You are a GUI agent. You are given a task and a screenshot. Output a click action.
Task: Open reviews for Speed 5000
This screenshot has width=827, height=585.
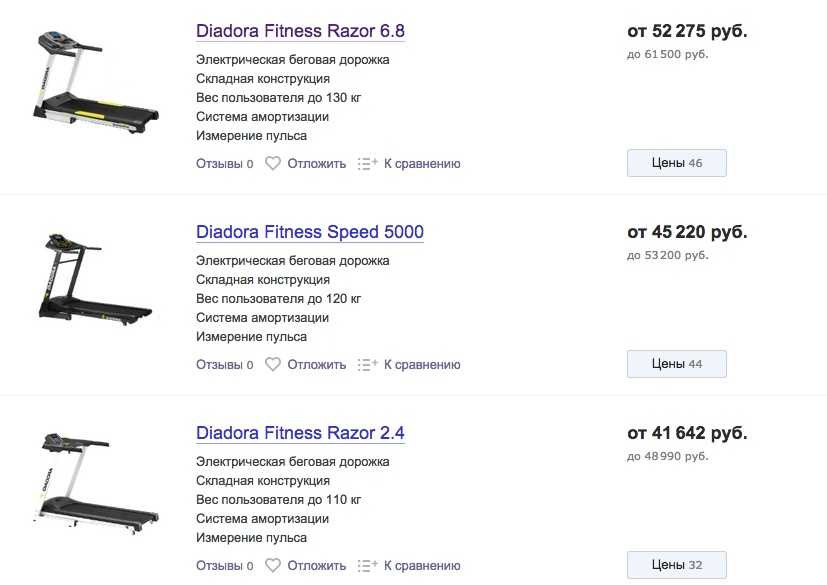coord(224,365)
